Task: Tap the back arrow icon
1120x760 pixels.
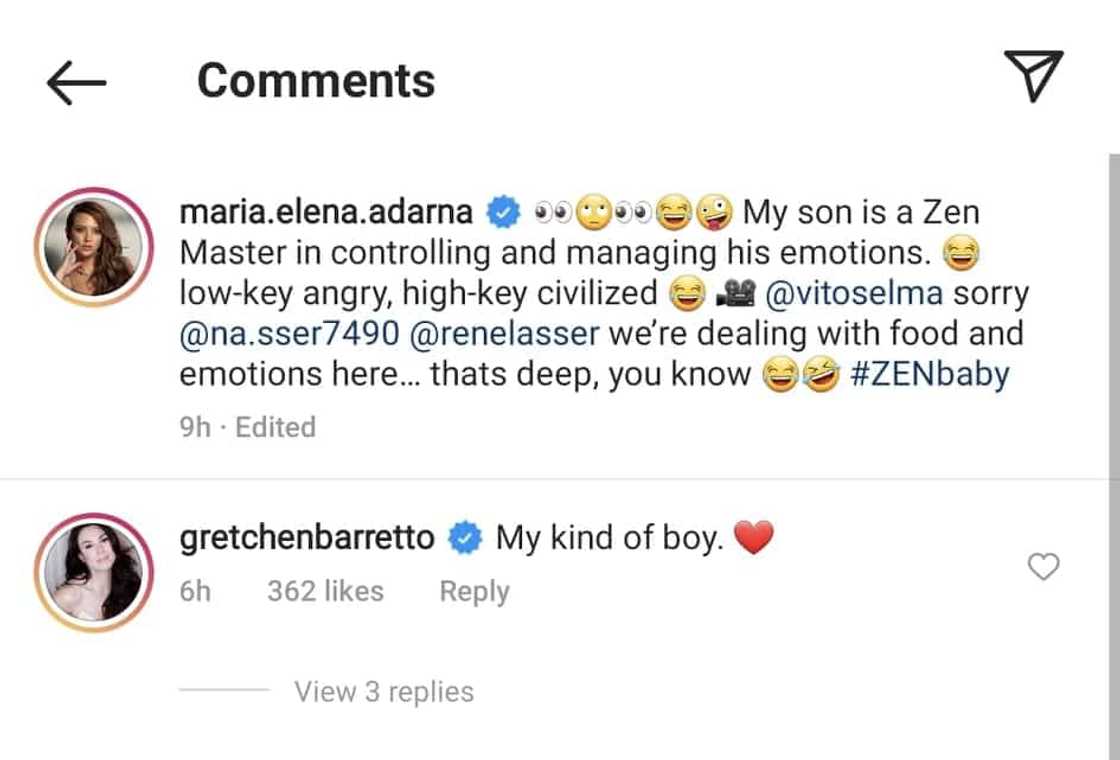Action: [76, 82]
